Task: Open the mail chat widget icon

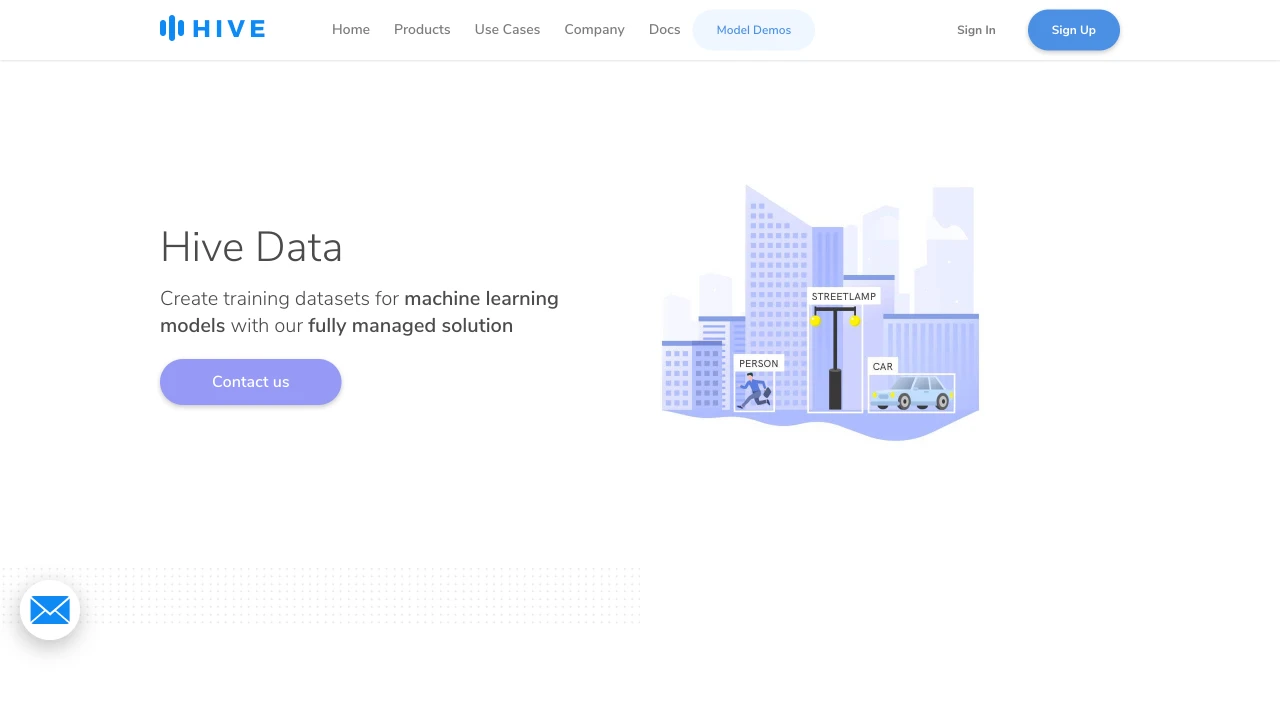Action: point(50,610)
